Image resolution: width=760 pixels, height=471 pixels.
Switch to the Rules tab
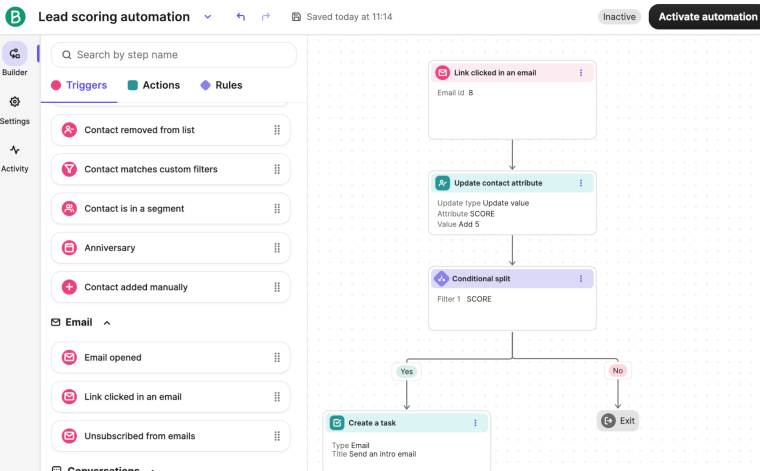pyautogui.click(x=221, y=86)
